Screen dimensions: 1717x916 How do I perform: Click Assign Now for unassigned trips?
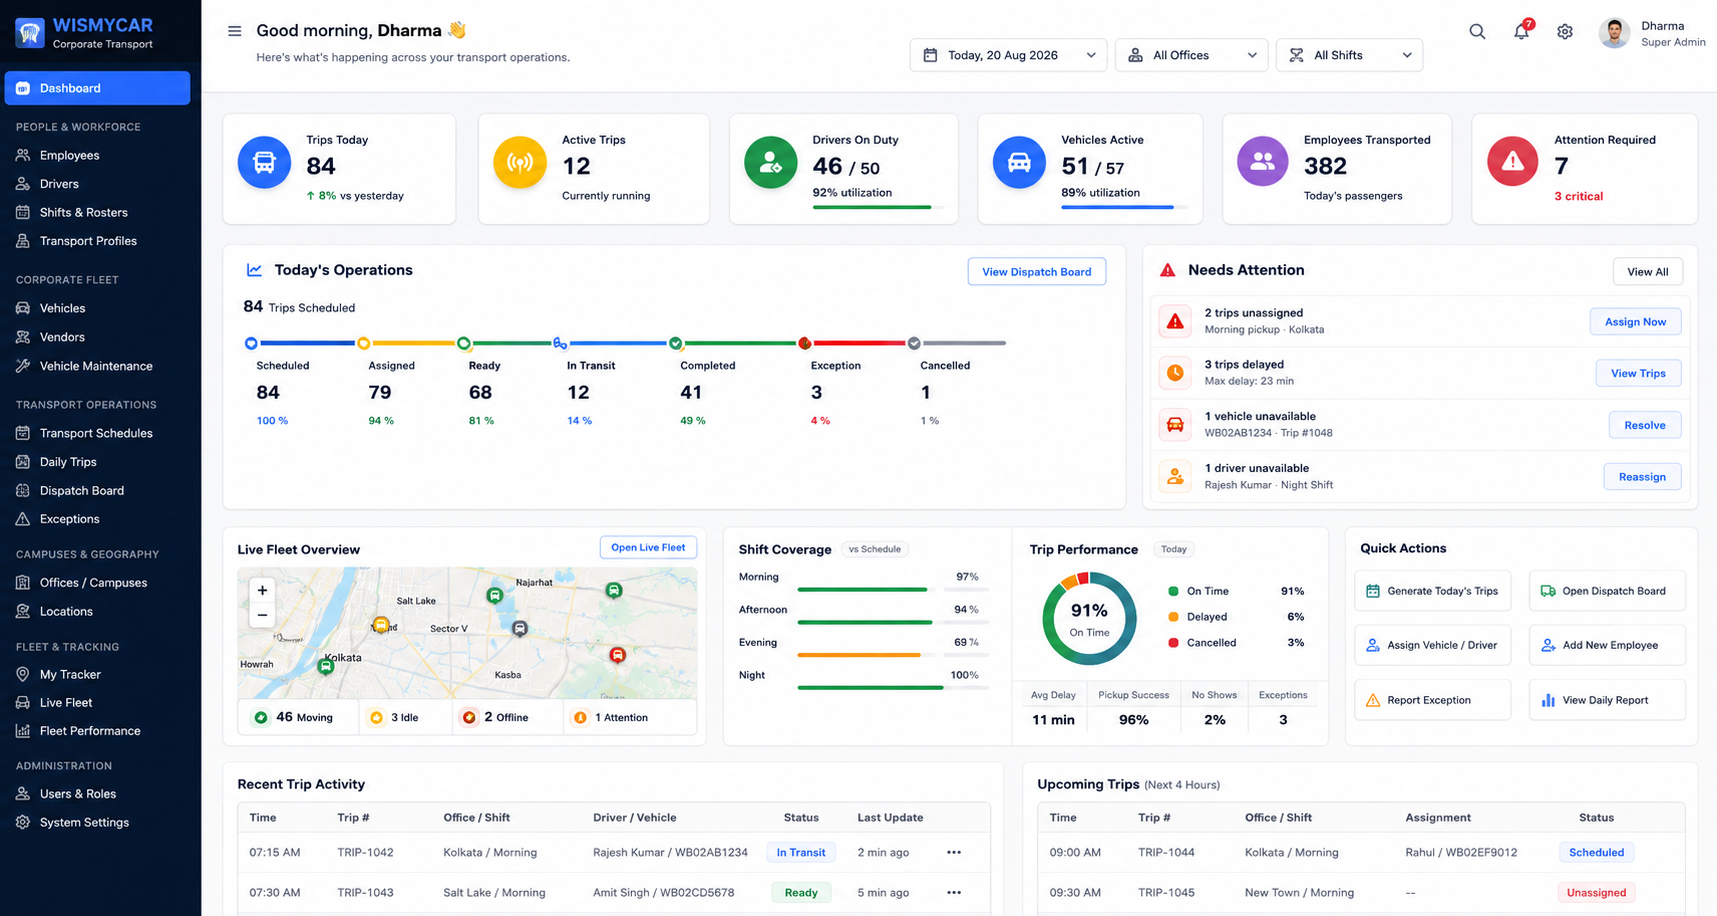(1635, 322)
